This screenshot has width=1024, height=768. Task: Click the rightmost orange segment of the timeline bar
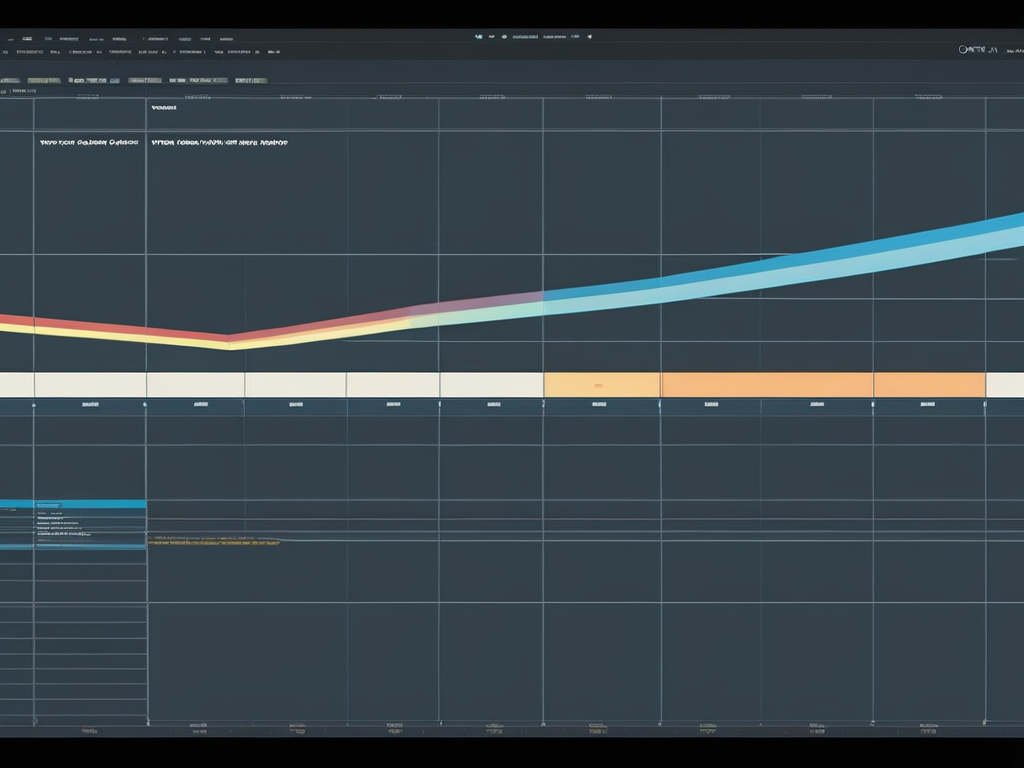click(x=929, y=385)
